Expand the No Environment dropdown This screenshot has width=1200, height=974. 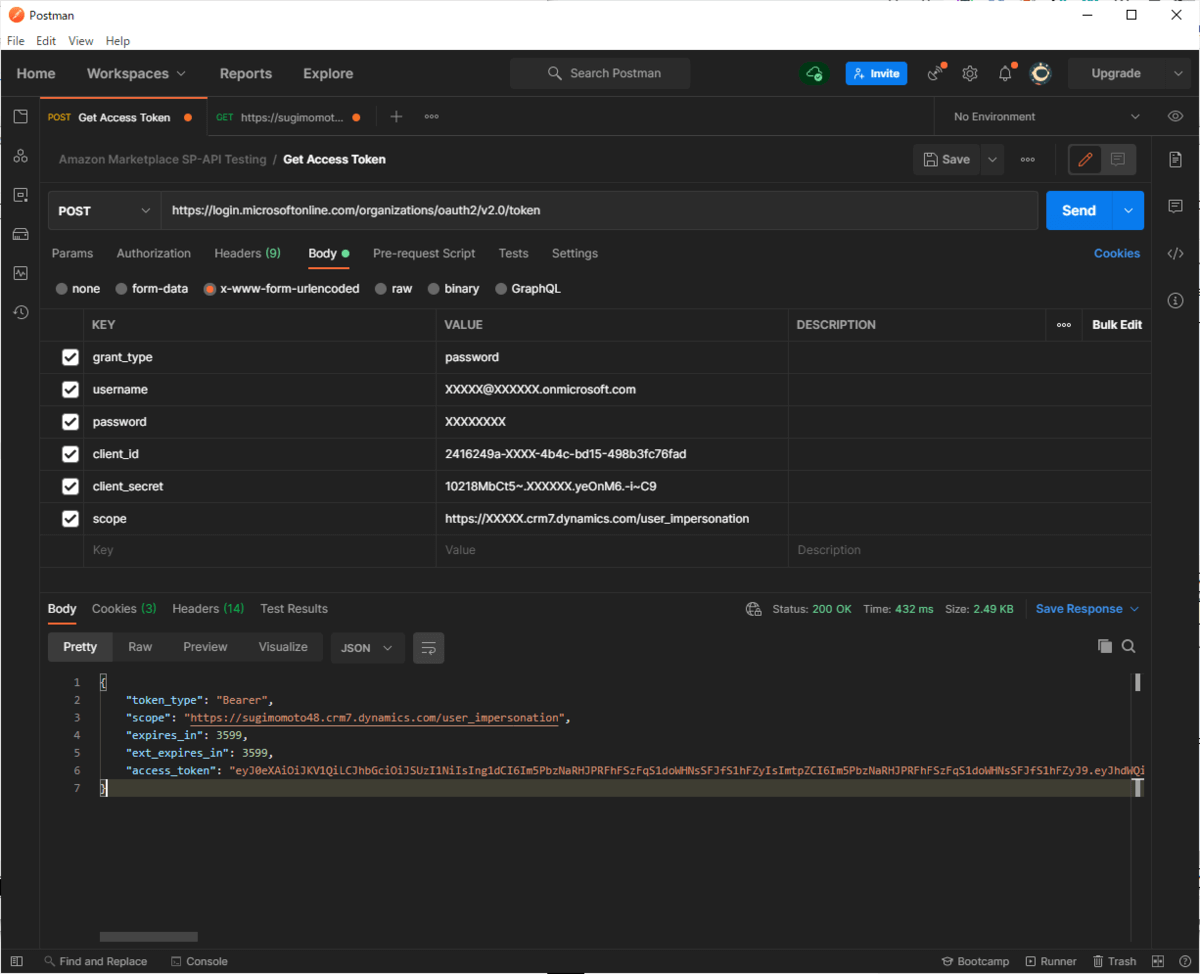[x=1045, y=117]
